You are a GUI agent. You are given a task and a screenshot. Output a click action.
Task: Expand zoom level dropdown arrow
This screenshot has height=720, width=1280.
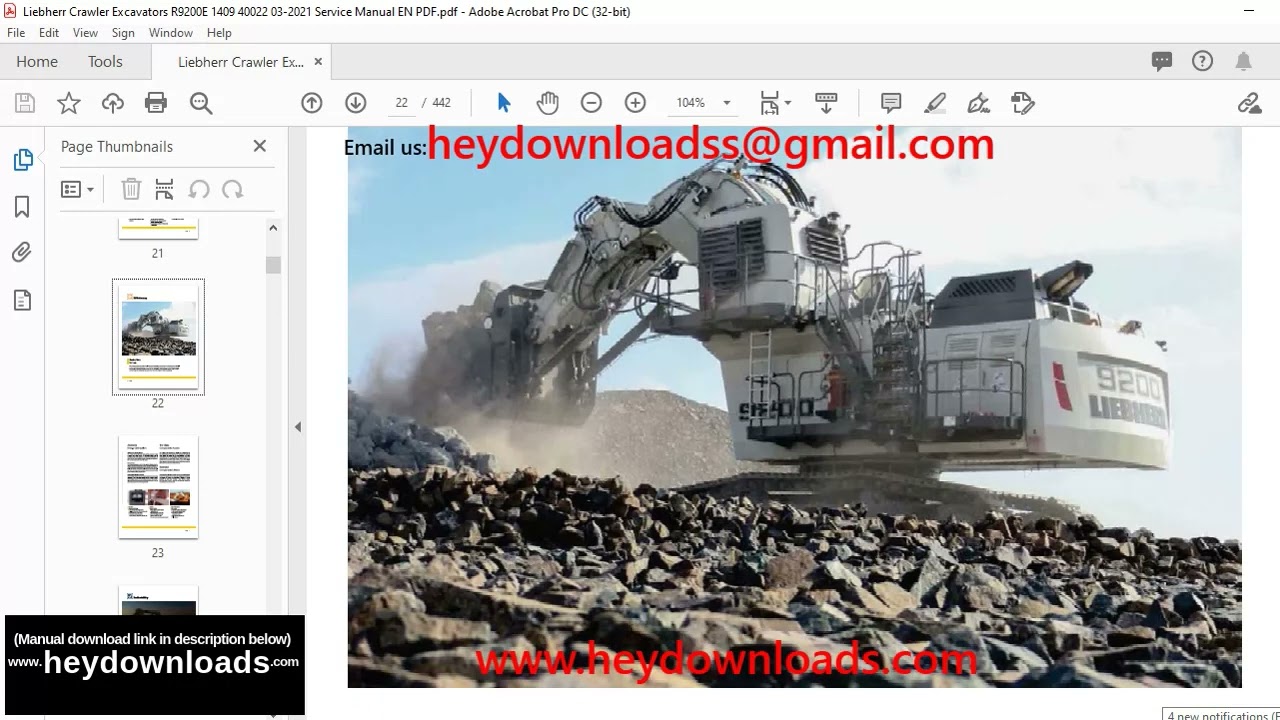726,103
